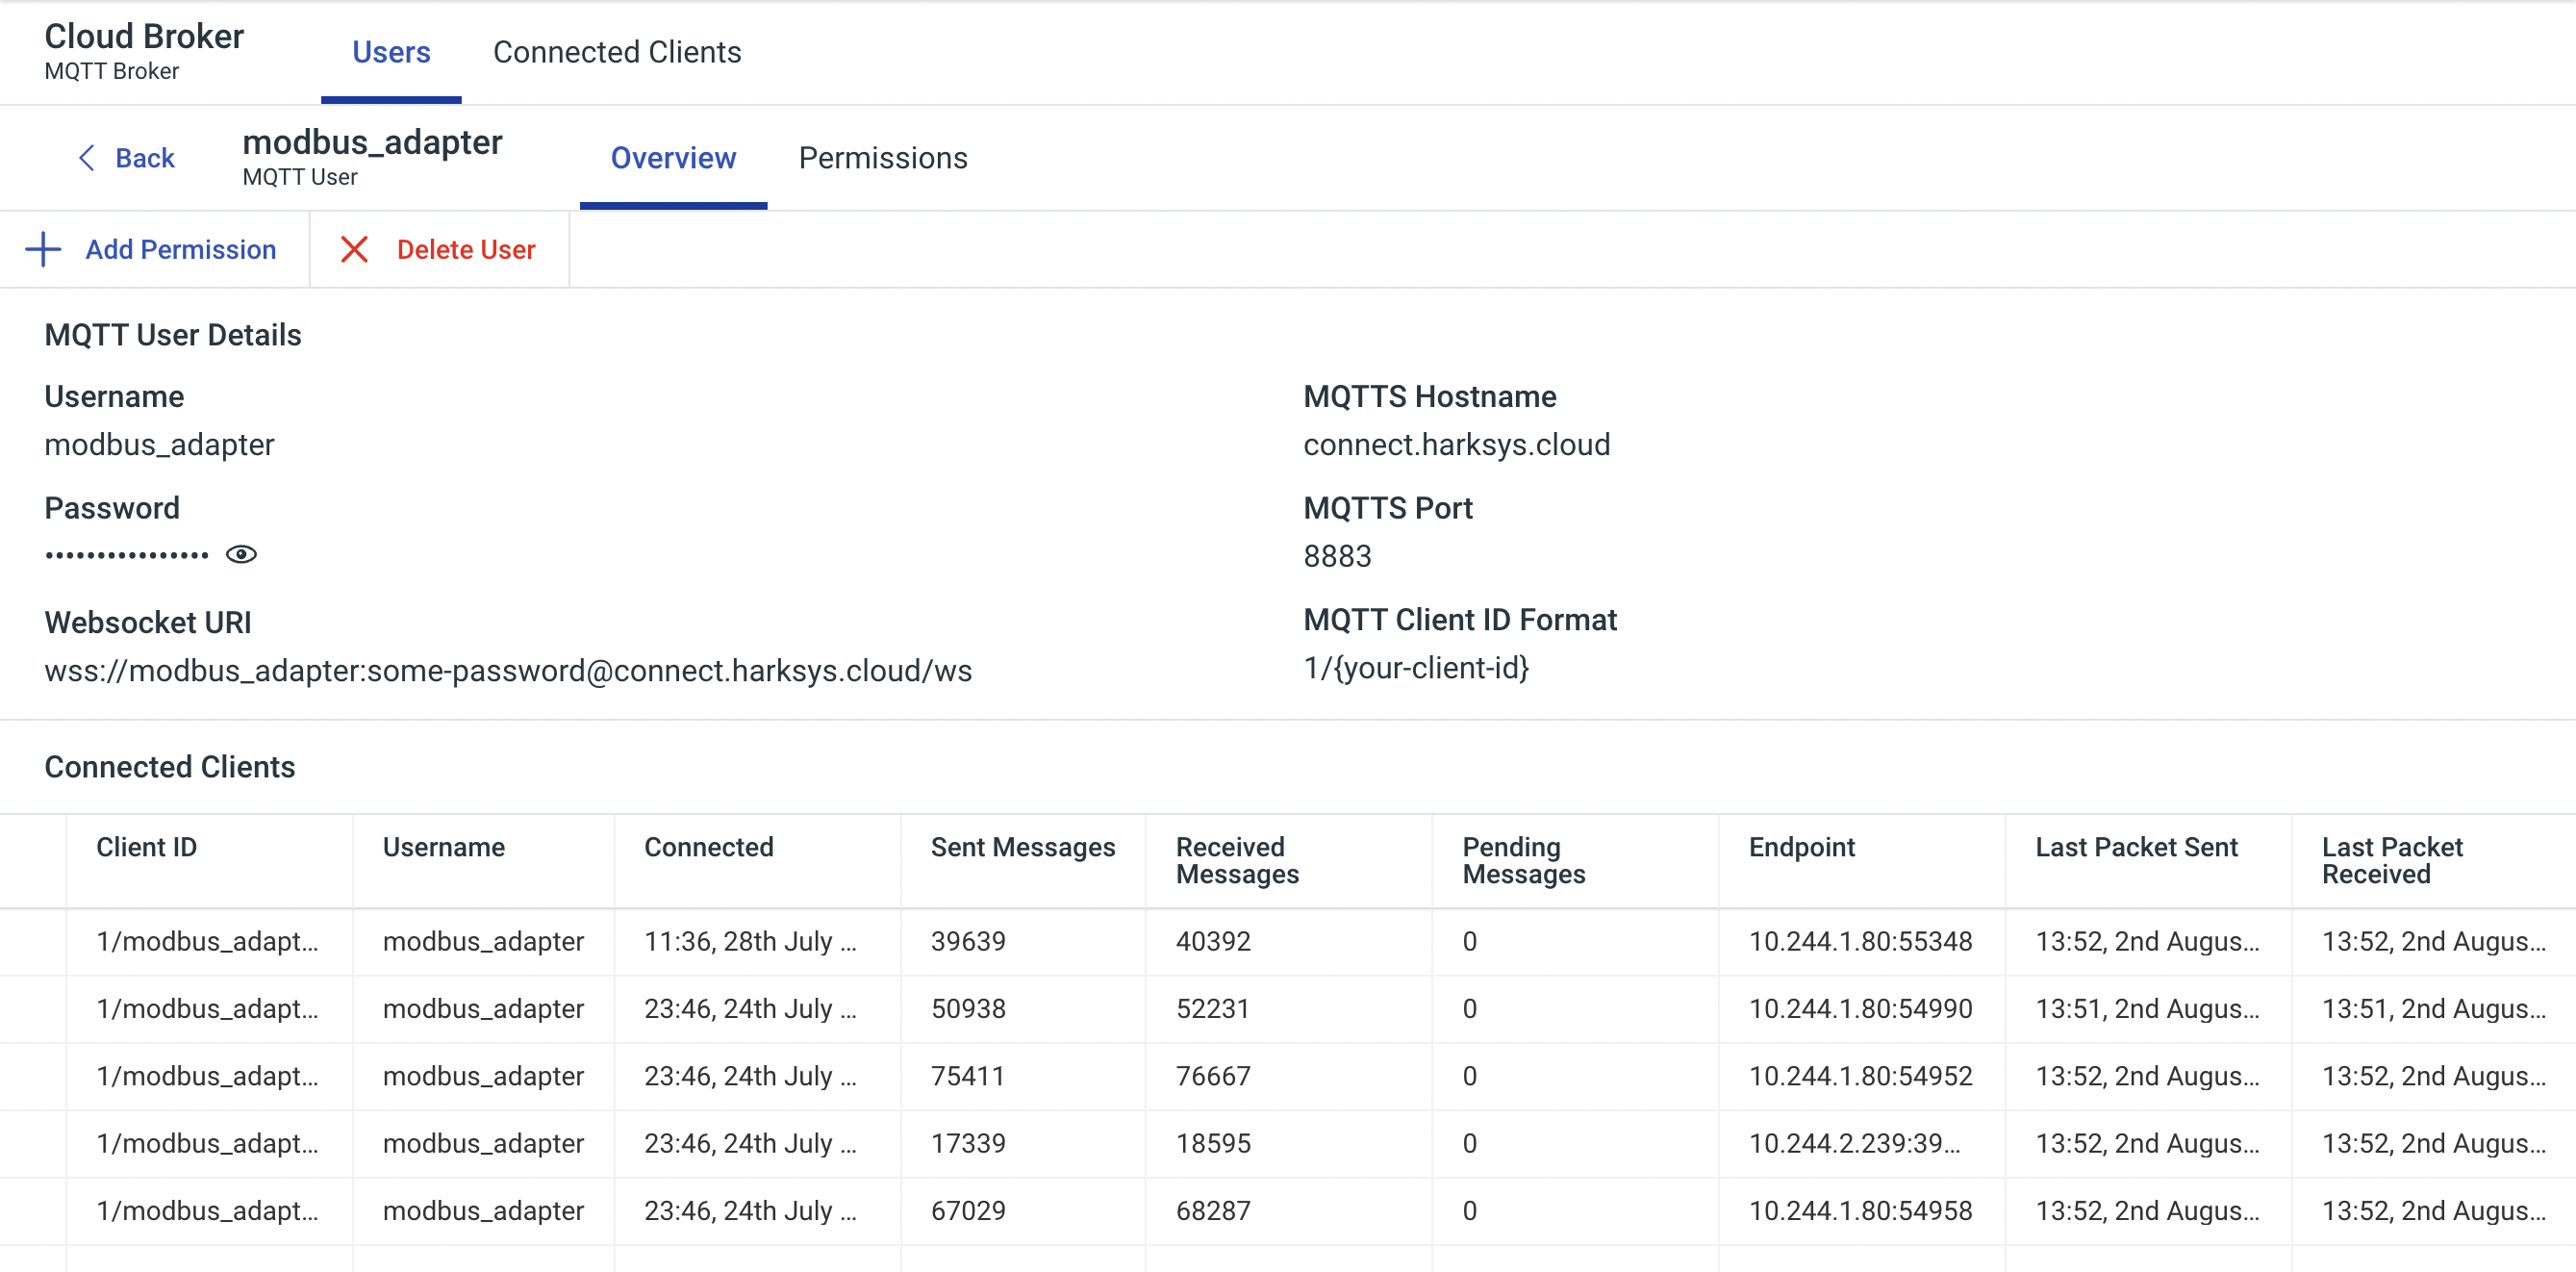Screen dimensions: 2576x1272
Task: Select client row with endpoint 10.244.1.80:54952
Action: point(1288,1076)
